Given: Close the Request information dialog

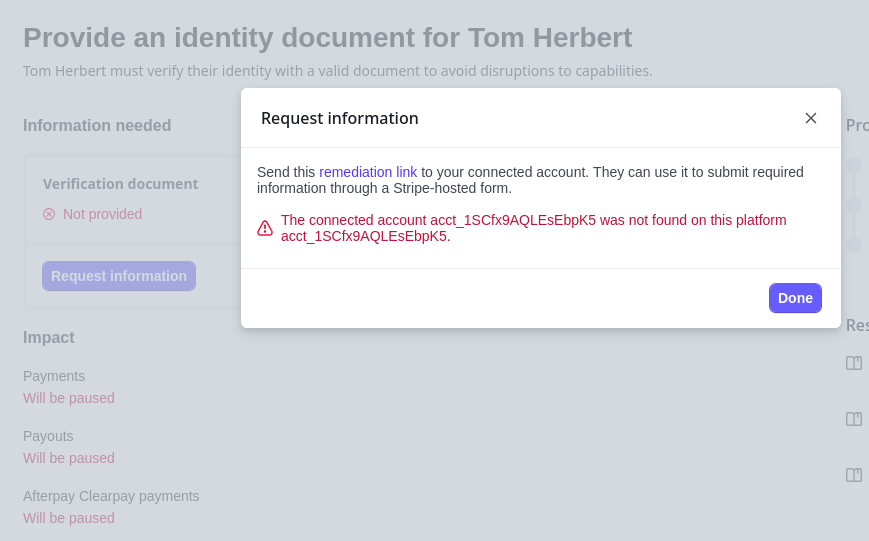Looking at the screenshot, I should coord(811,118).
